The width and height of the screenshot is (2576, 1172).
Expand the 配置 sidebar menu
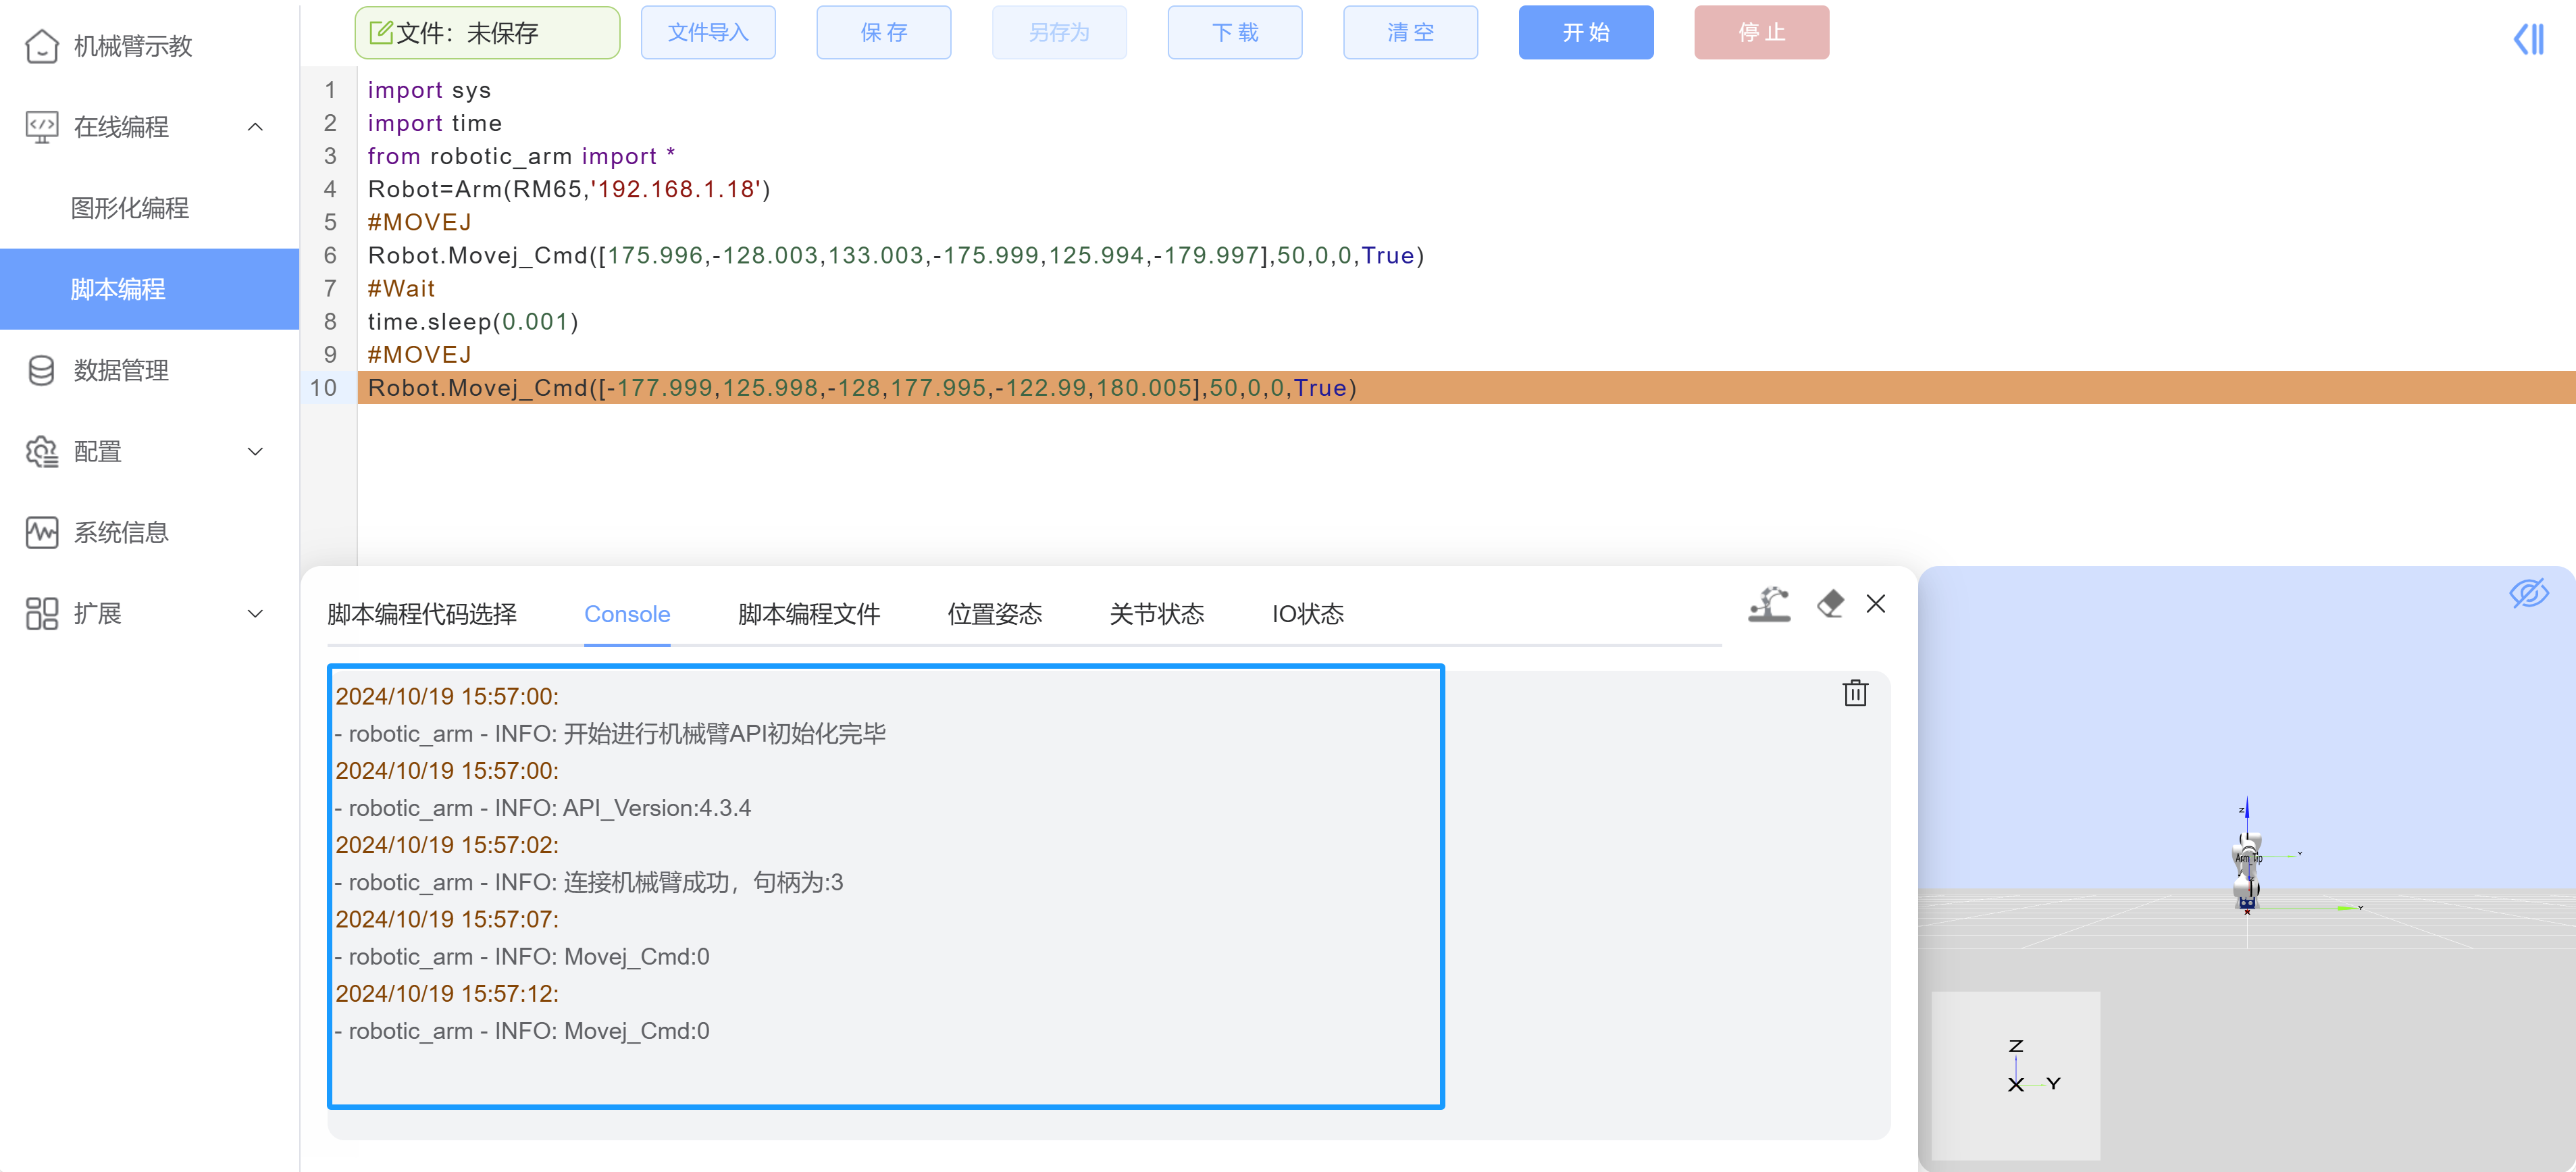(x=255, y=451)
